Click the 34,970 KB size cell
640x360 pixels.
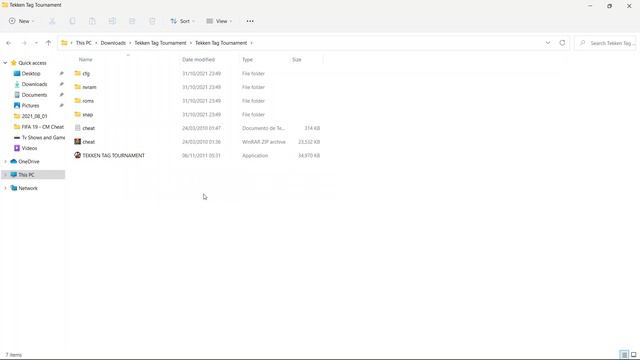[309, 156]
